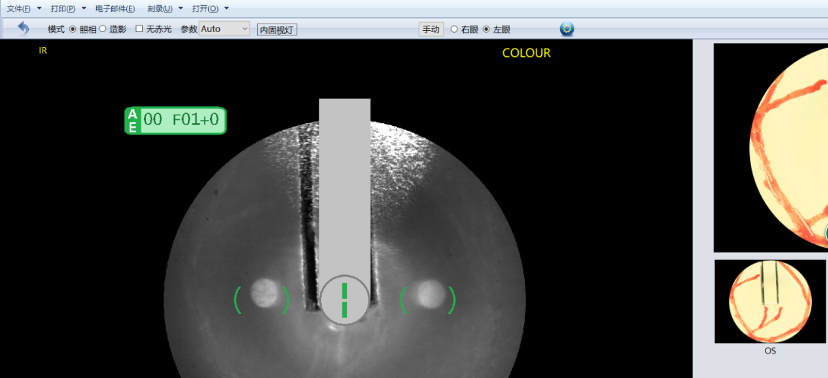
Task: Open the 文件(F) menu
Action: (18, 8)
